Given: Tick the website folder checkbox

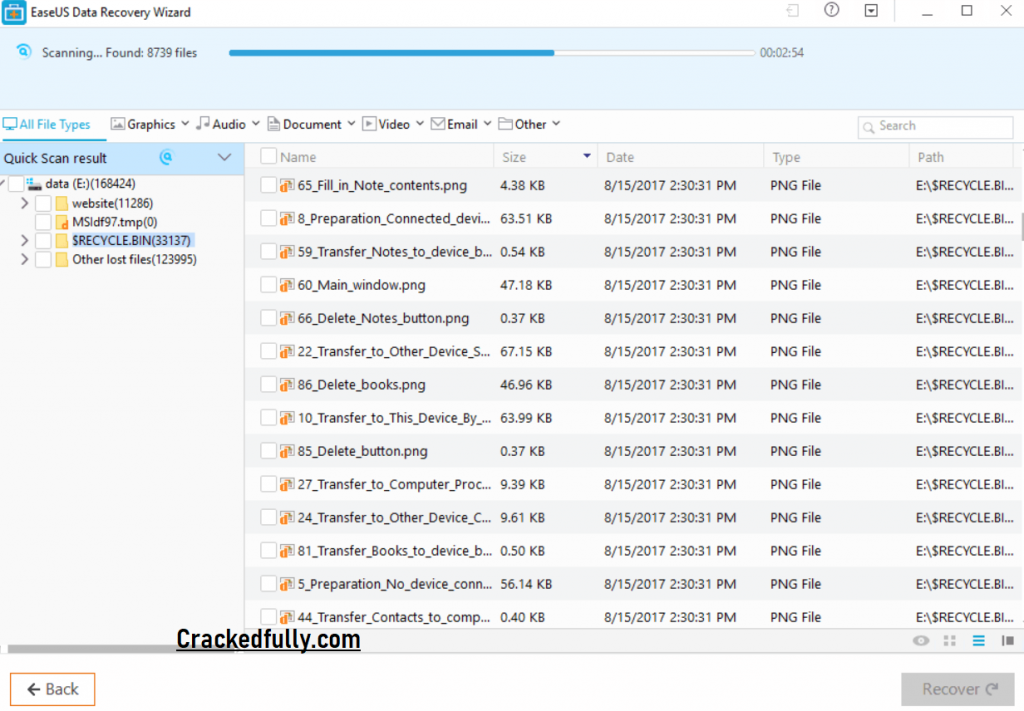Looking at the screenshot, I should pyautogui.click(x=43, y=203).
